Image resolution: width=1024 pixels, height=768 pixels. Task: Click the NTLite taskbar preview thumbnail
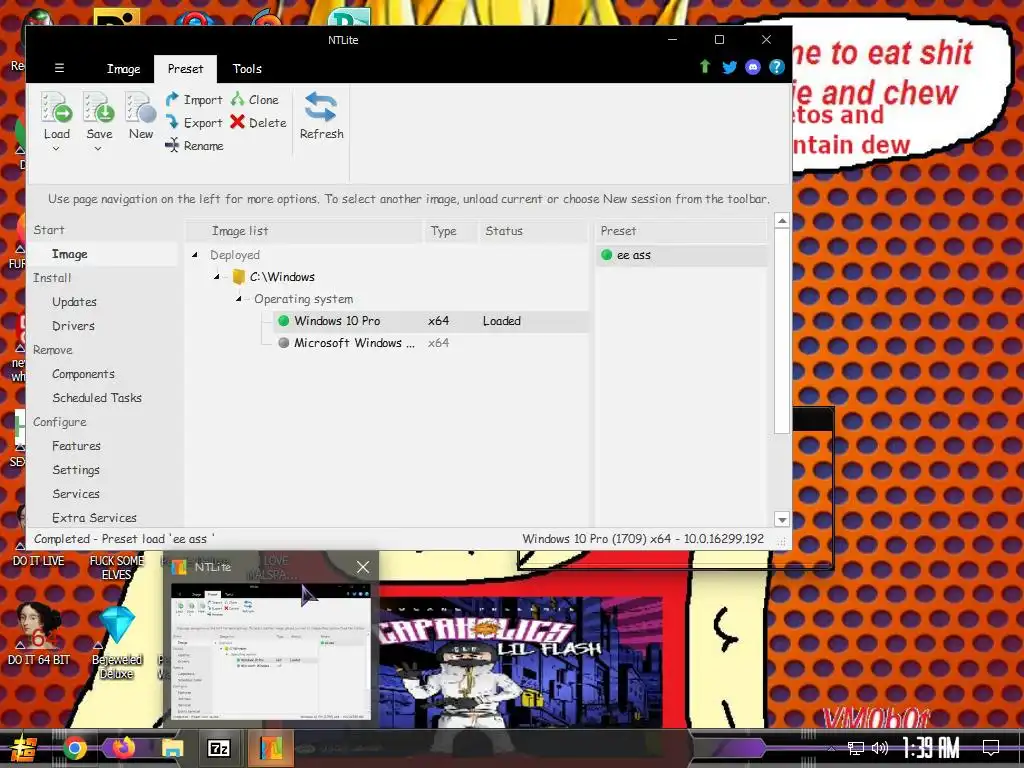coord(271,651)
